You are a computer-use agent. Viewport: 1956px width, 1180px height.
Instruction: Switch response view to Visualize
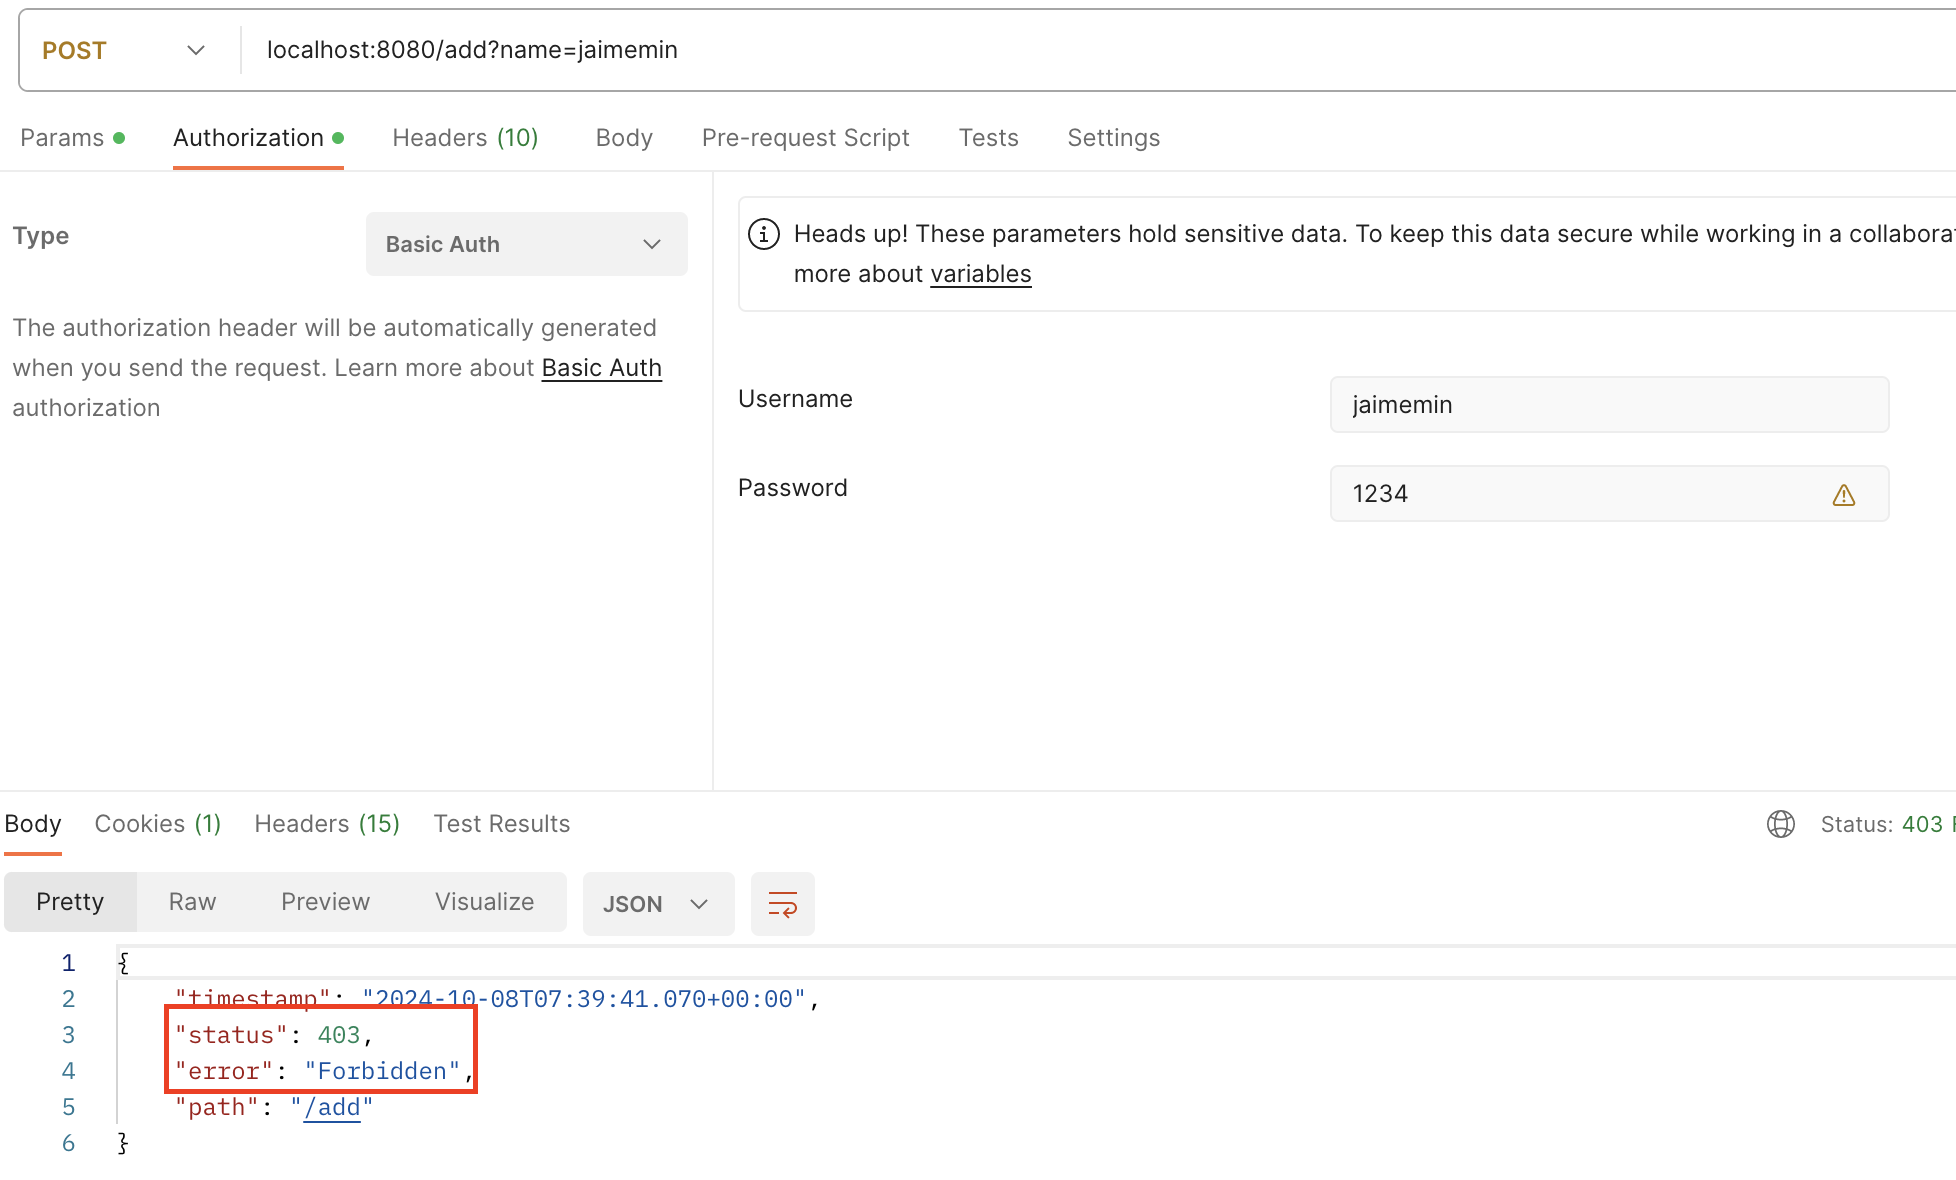pos(484,902)
